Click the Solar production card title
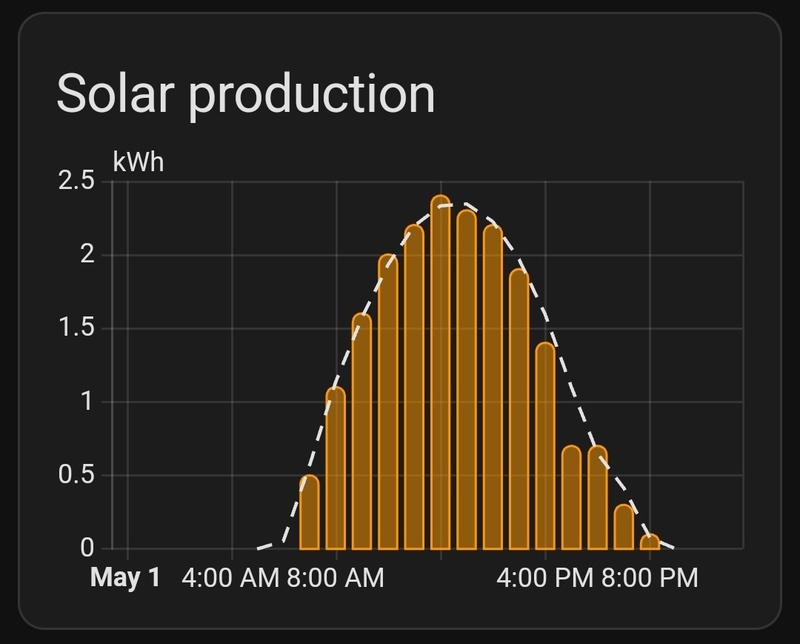800x644 pixels. click(x=245, y=95)
